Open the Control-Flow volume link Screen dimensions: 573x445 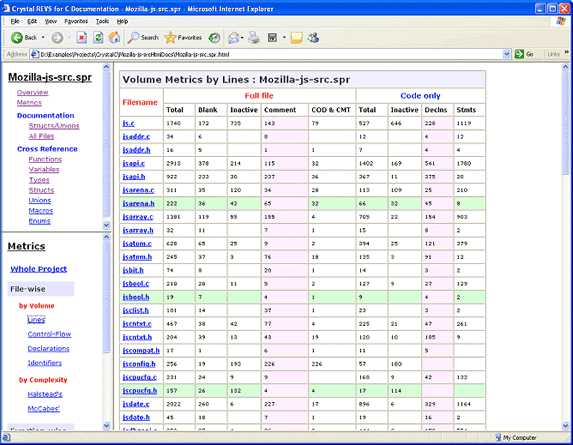pos(49,334)
